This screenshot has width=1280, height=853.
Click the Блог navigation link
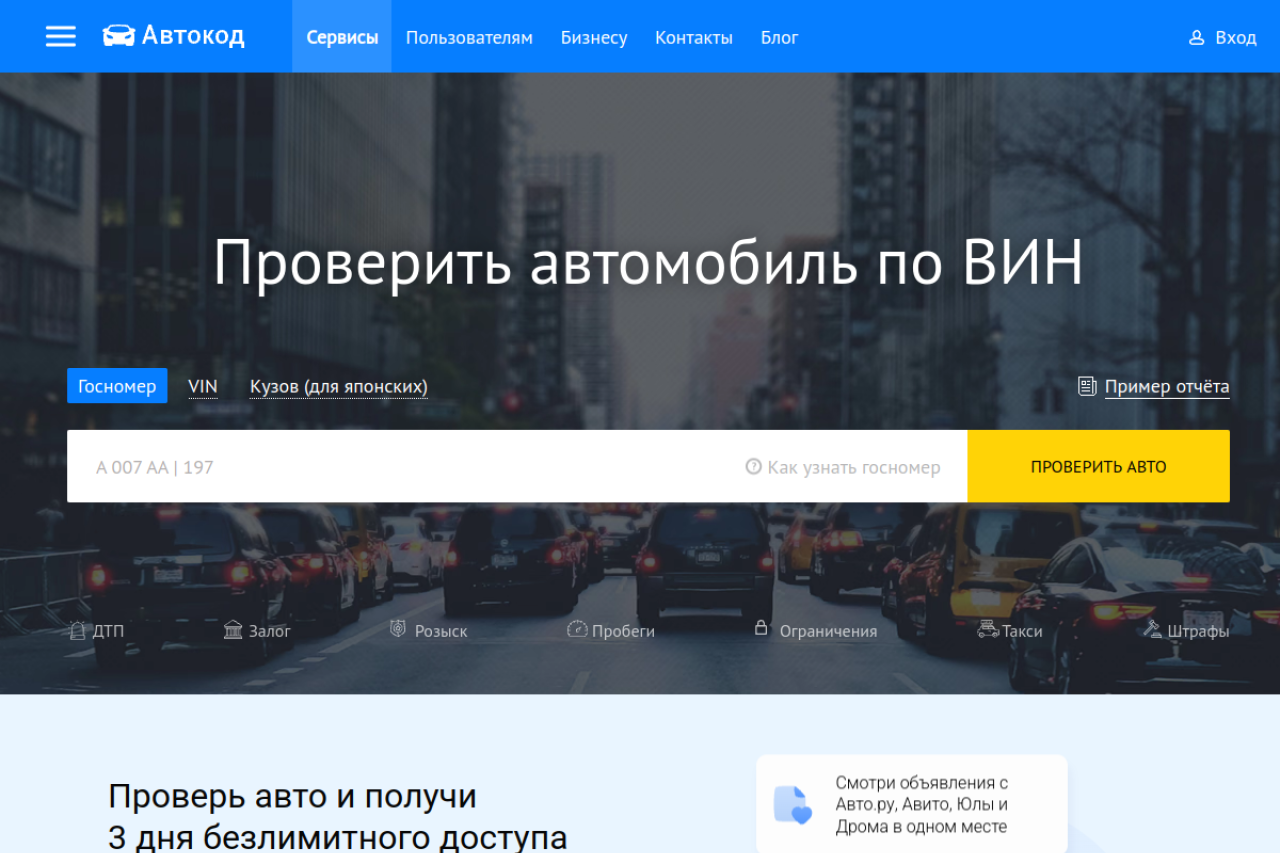tap(779, 38)
